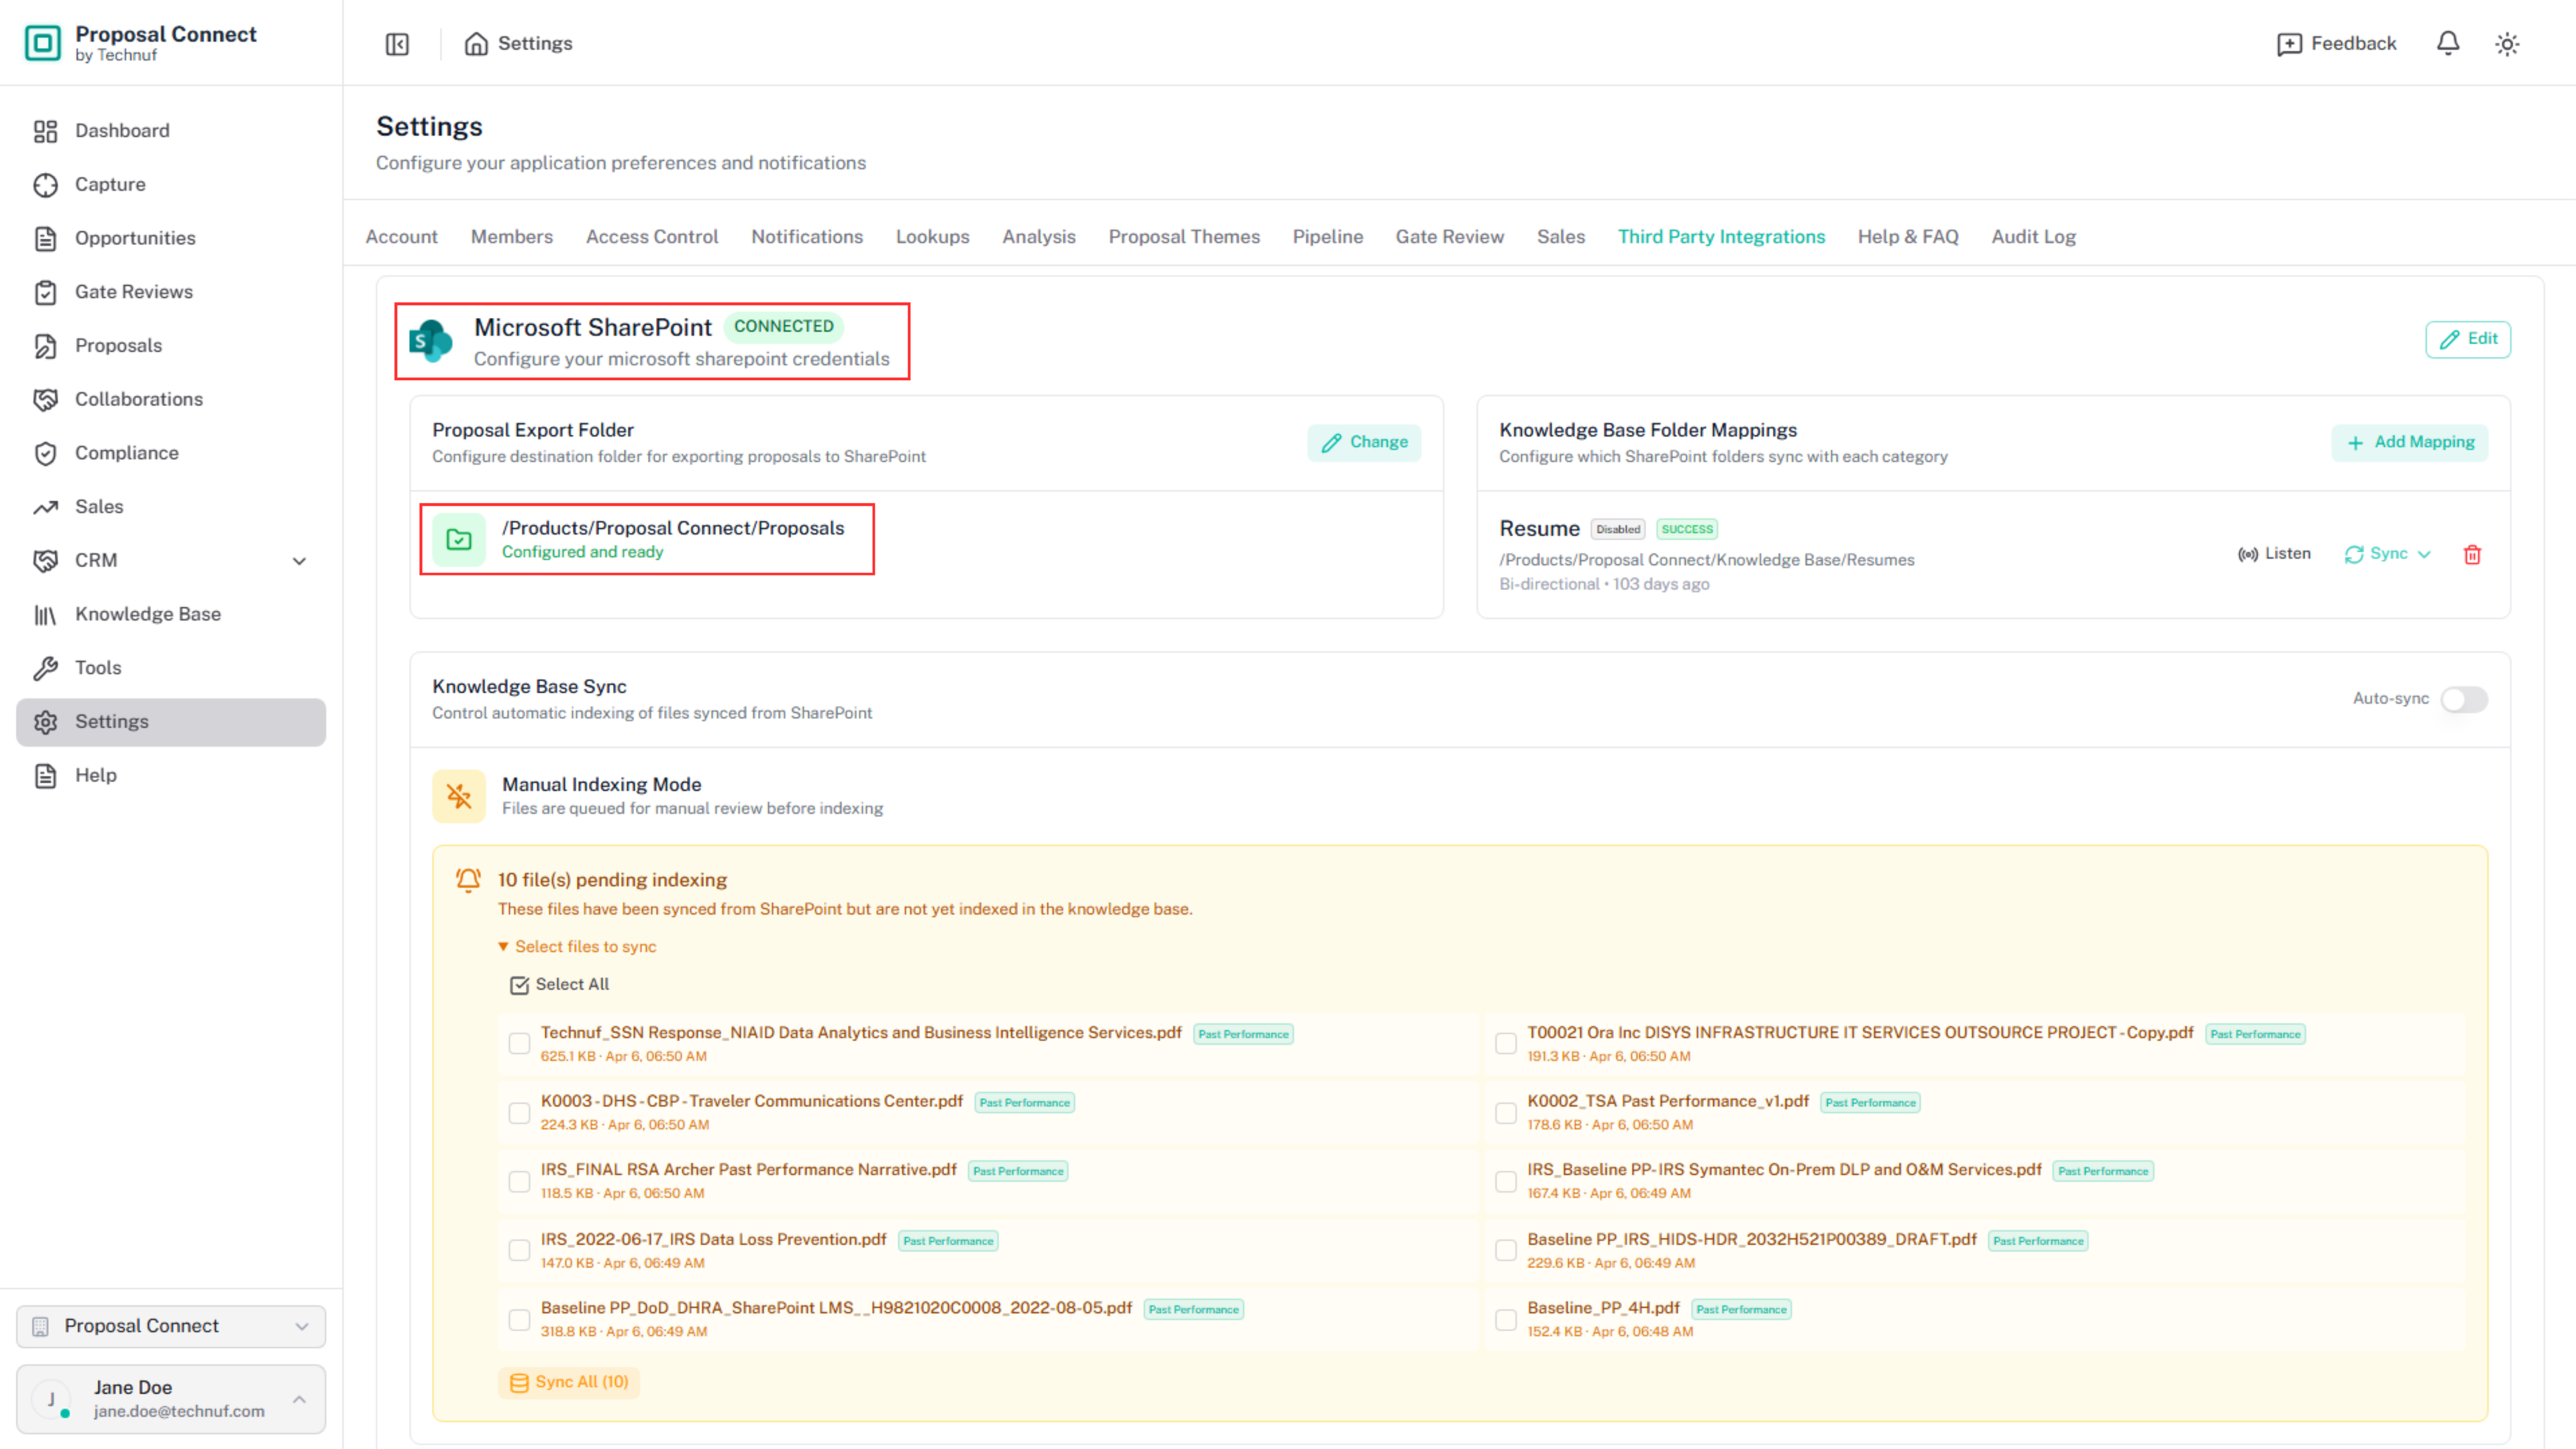Click the Manual Indexing Mode icon
This screenshot has width=2576, height=1449.
pyautogui.click(x=459, y=796)
